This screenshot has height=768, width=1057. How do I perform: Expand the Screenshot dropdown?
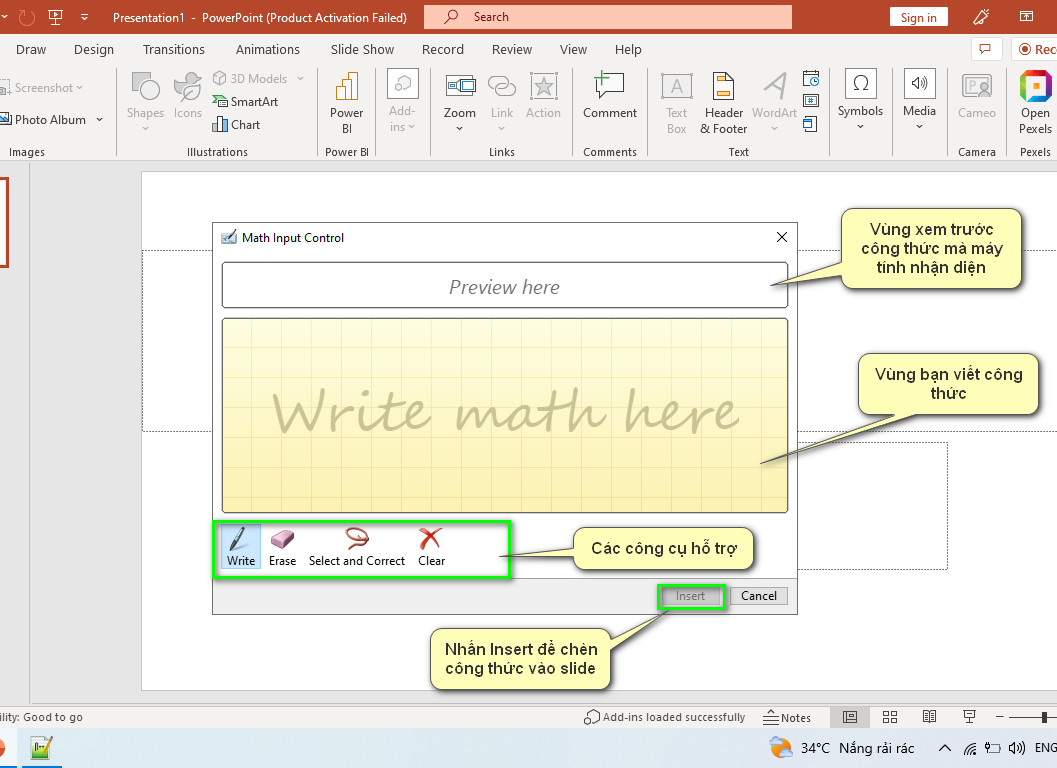(80, 88)
